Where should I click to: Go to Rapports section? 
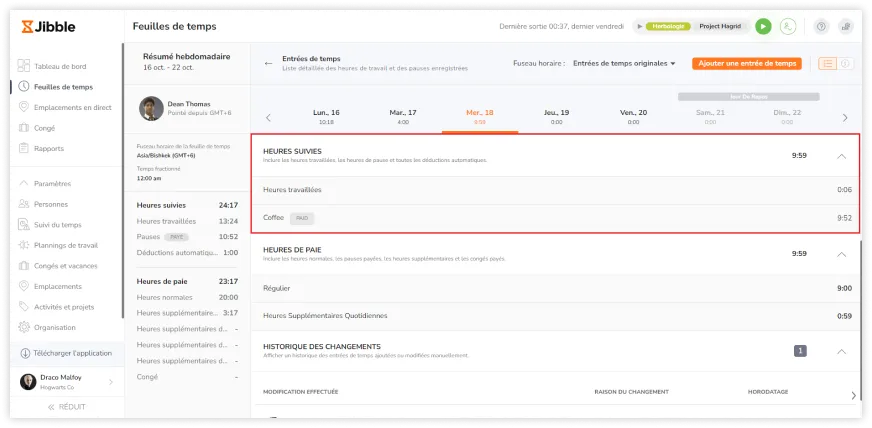(48, 148)
